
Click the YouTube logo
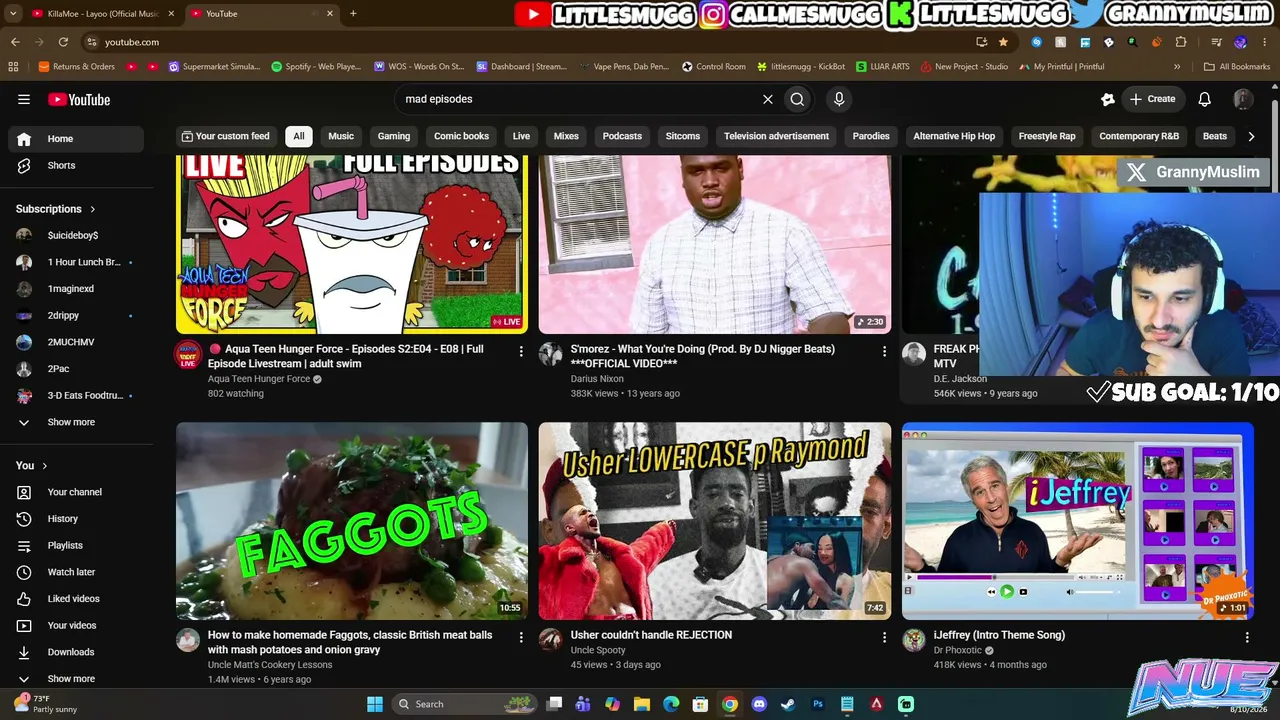(79, 99)
